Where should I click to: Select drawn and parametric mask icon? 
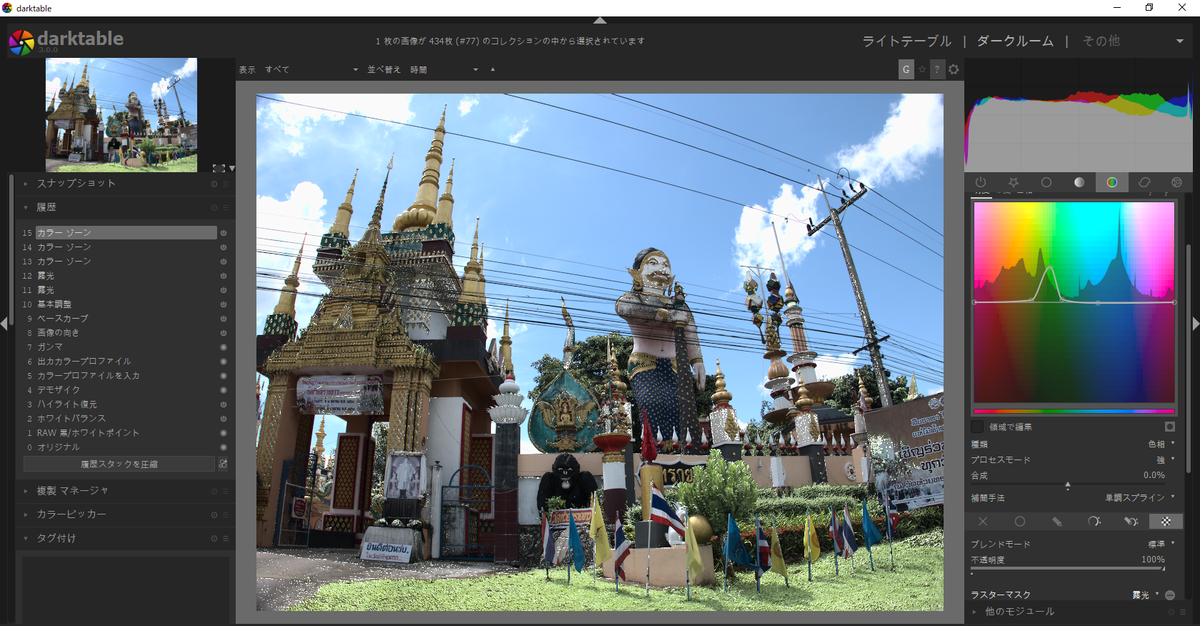(x=1131, y=522)
